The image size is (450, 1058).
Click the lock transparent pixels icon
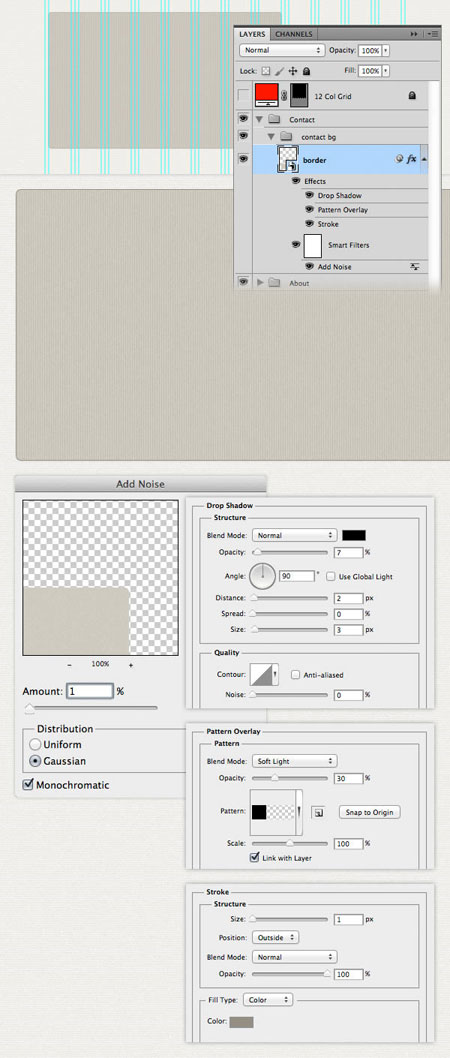(266, 71)
